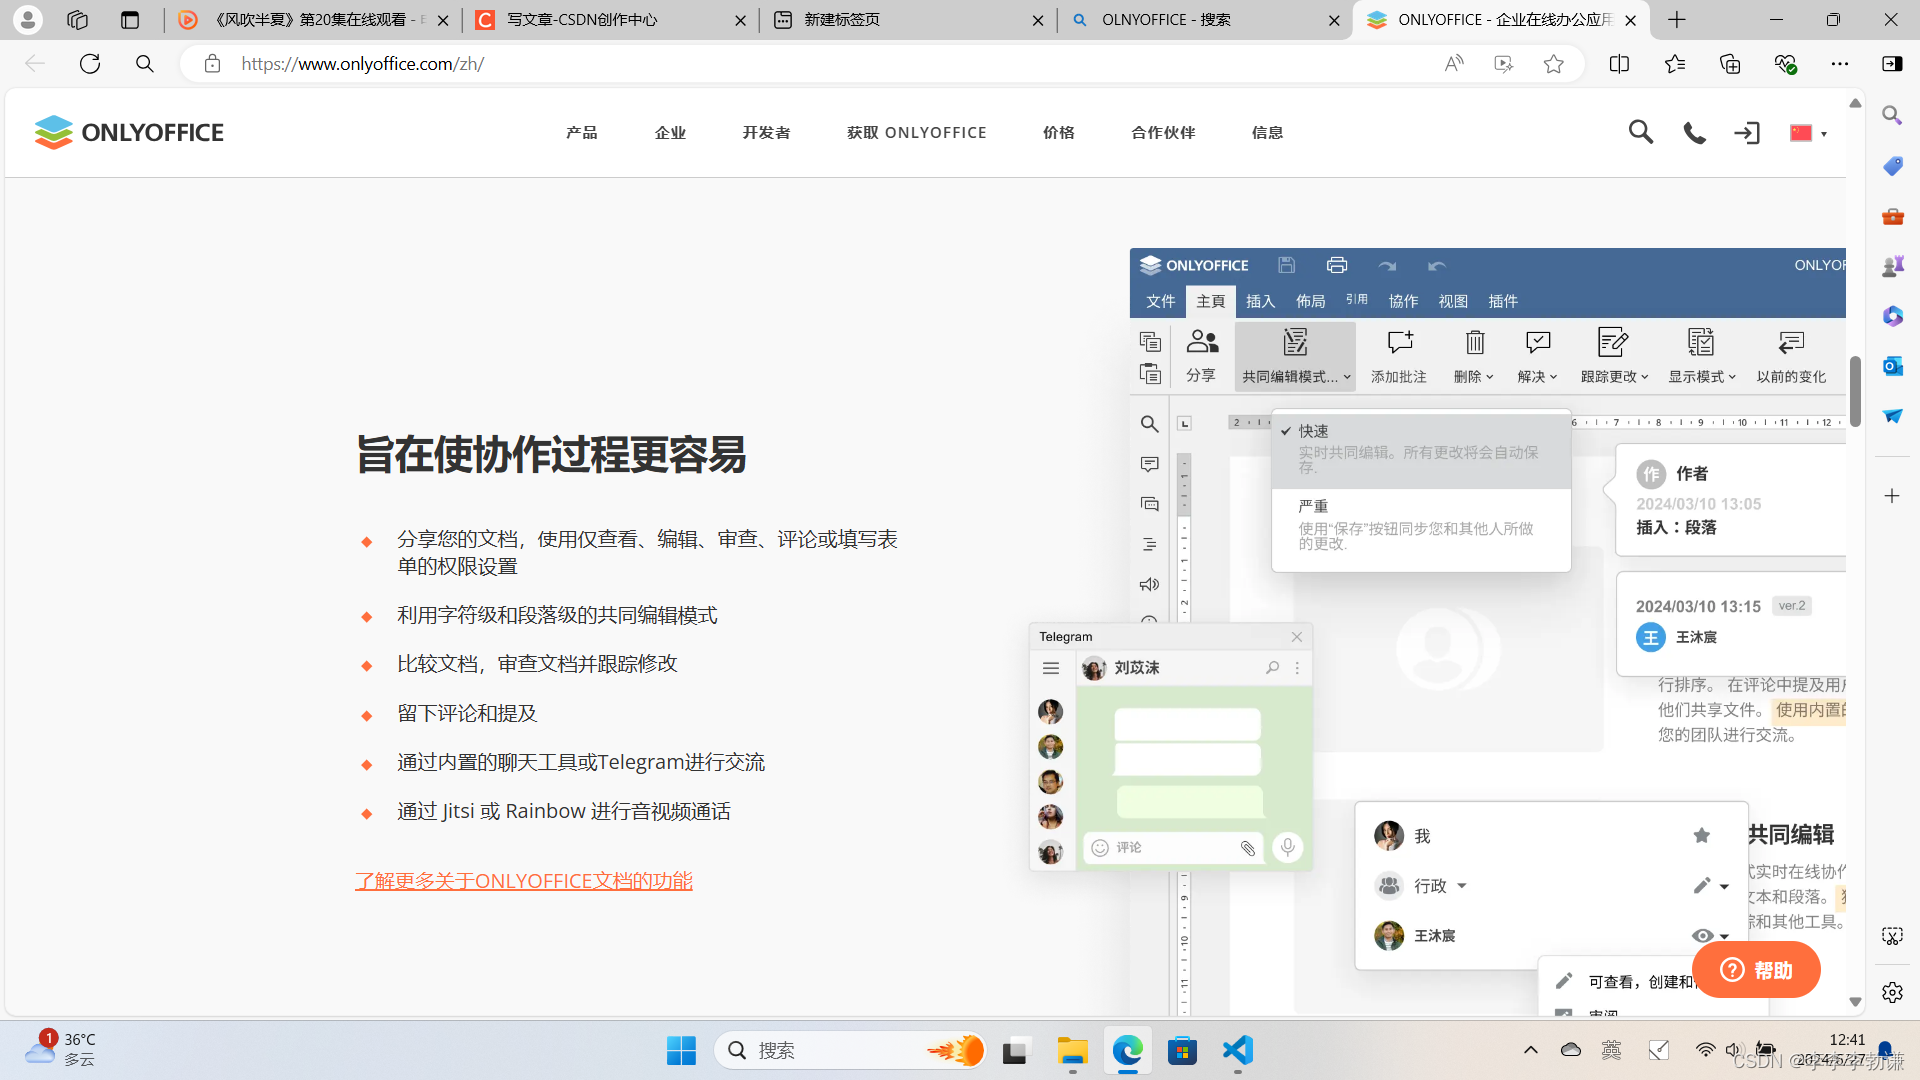Open sidebar settings gear icon

tap(1892, 992)
